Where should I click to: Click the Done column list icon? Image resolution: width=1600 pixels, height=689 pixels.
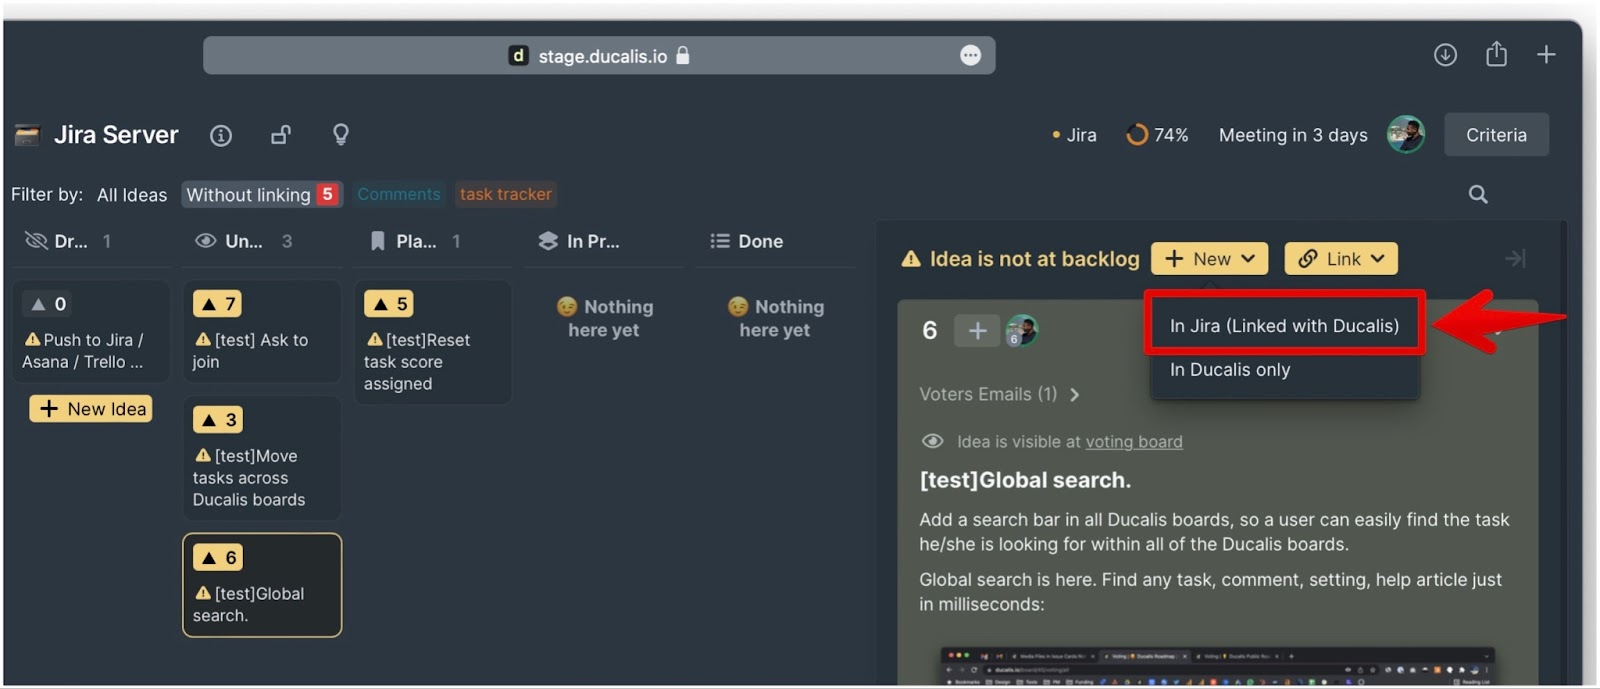(720, 241)
